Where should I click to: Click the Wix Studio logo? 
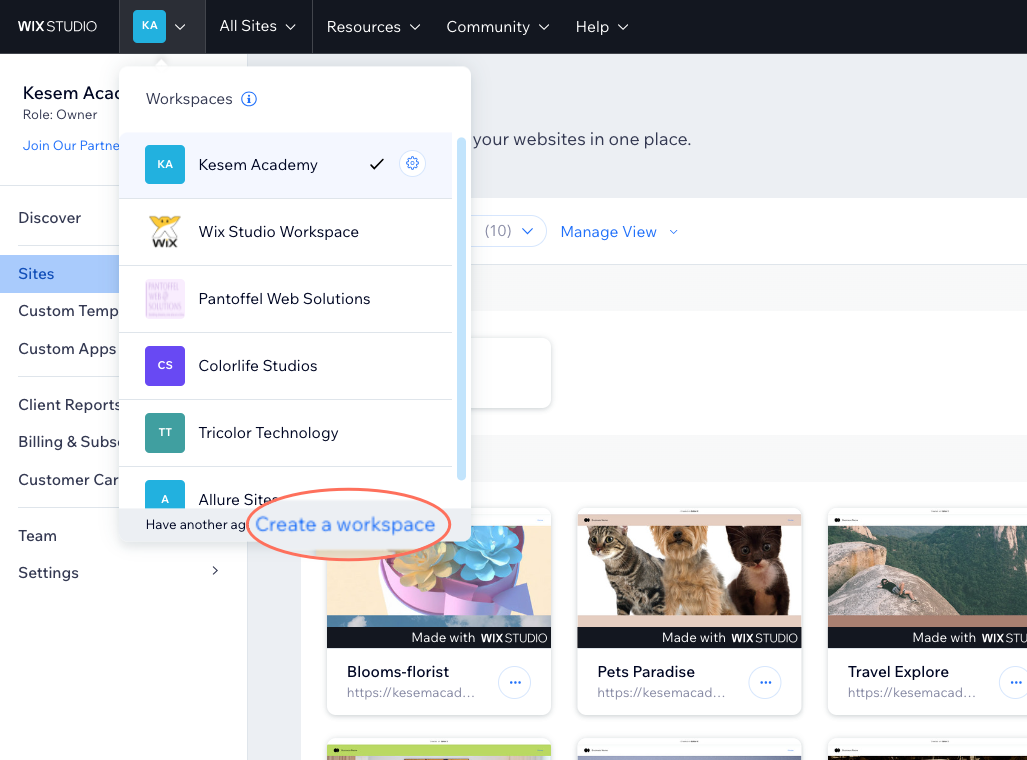coord(57,26)
